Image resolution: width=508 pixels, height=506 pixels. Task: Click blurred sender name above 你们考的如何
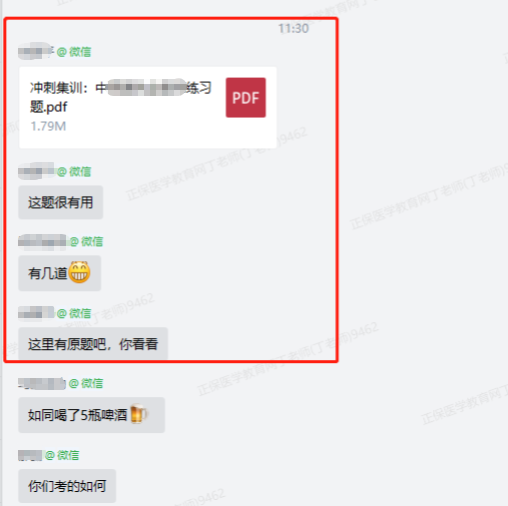[30, 455]
